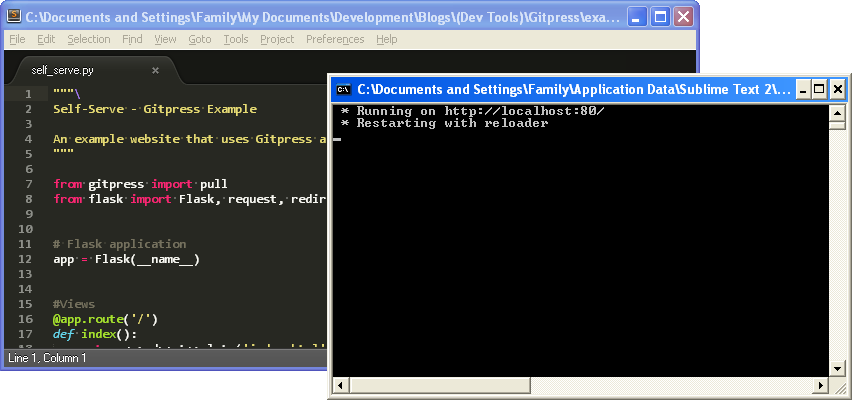Open the Tools menu
This screenshot has width=852, height=400.
[x=236, y=39]
